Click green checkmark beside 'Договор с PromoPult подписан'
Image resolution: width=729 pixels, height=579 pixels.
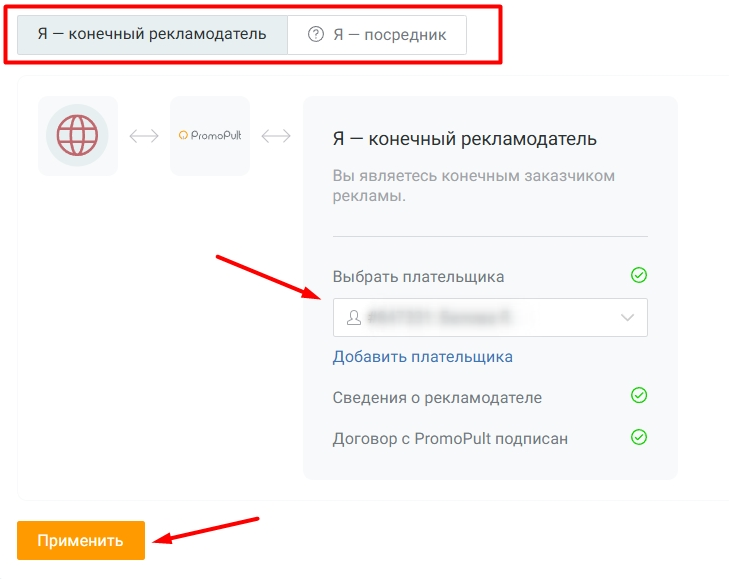tap(639, 437)
